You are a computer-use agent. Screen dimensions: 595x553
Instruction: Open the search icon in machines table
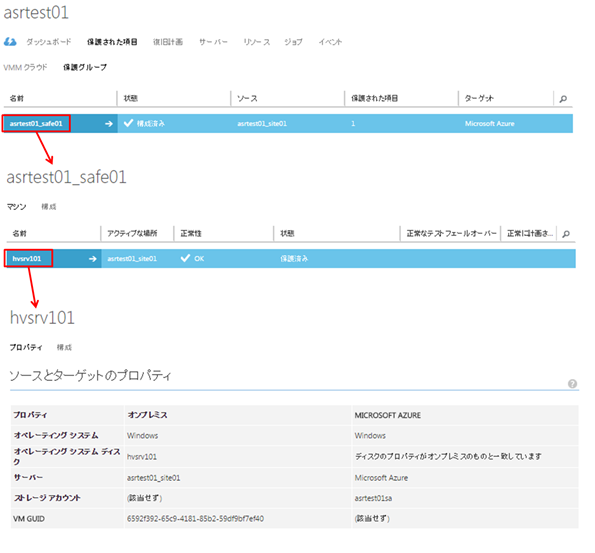566,234
